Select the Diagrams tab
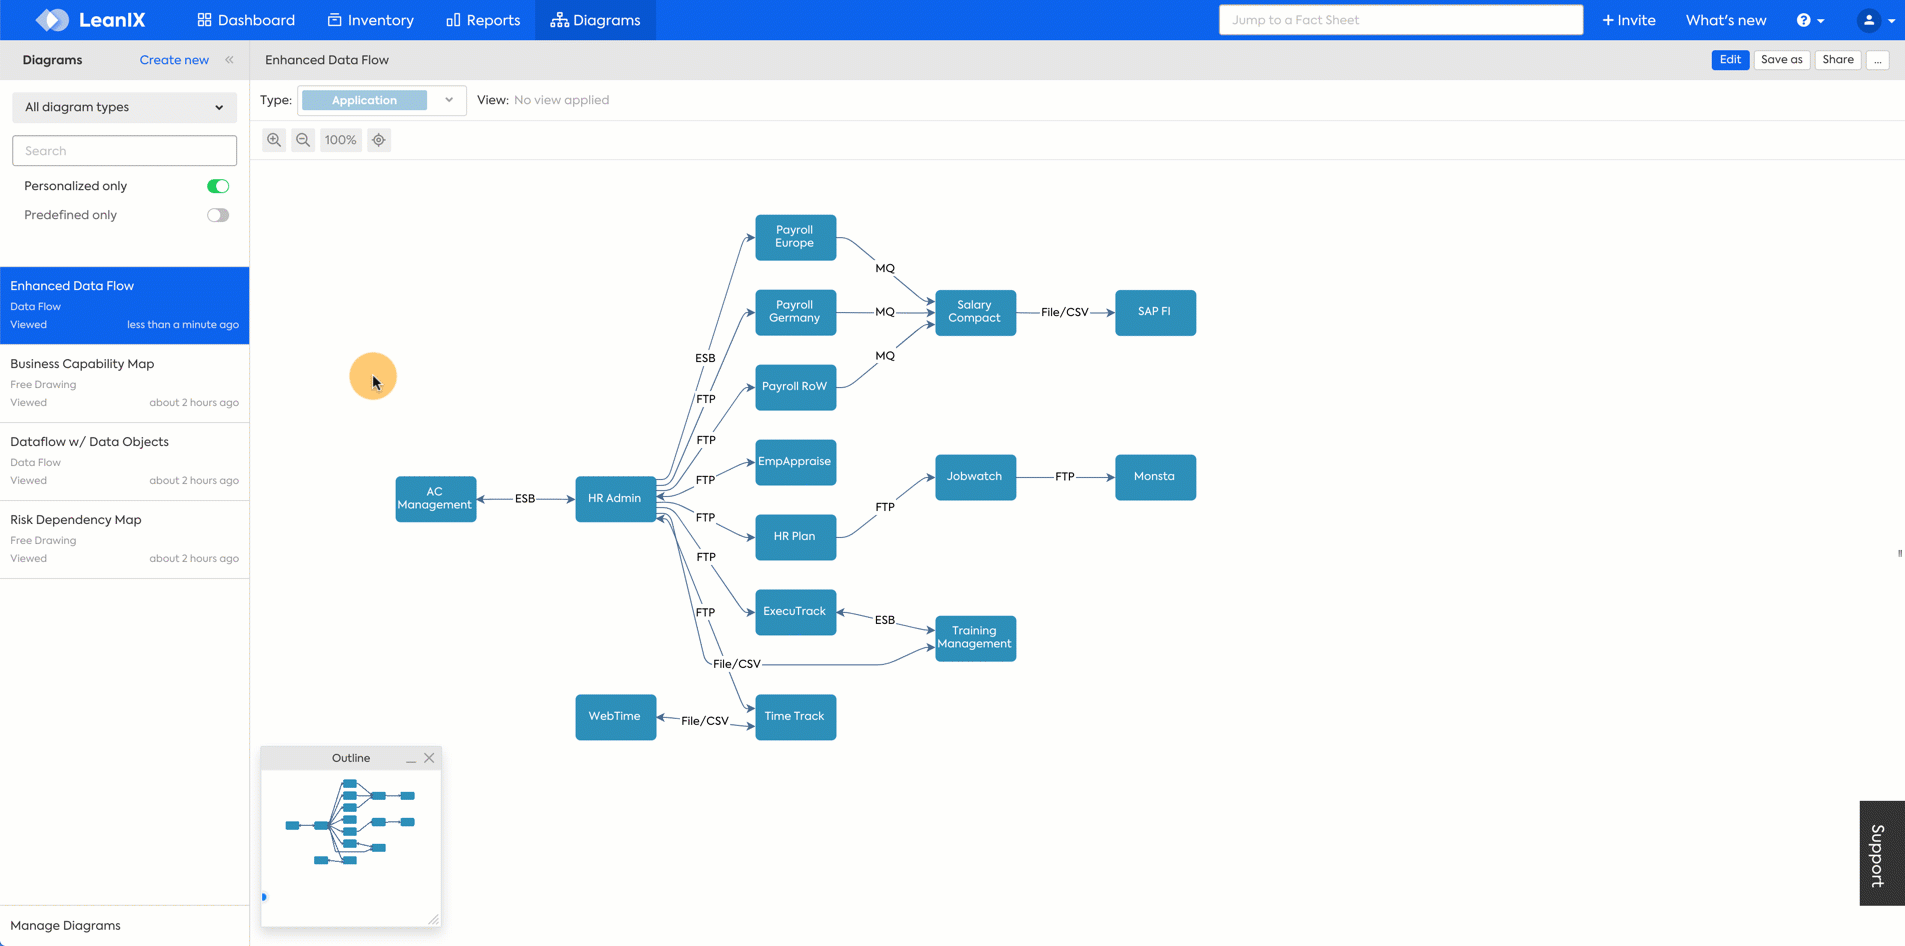The width and height of the screenshot is (1905, 946). pyautogui.click(x=595, y=20)
